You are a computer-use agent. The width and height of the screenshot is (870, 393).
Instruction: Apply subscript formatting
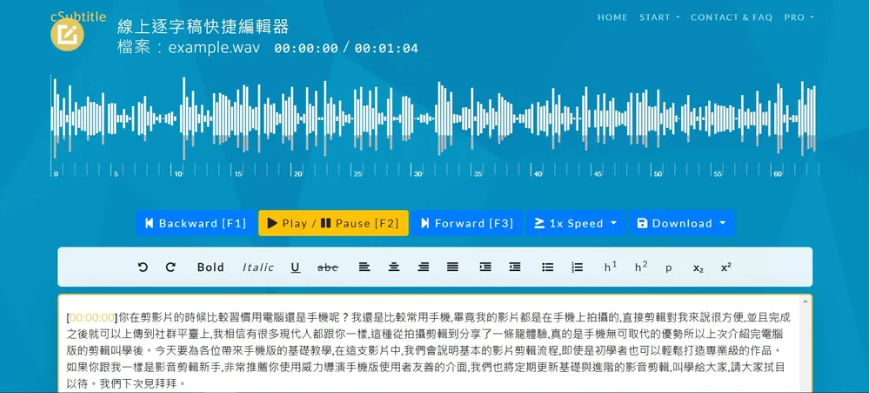point(698,268)
